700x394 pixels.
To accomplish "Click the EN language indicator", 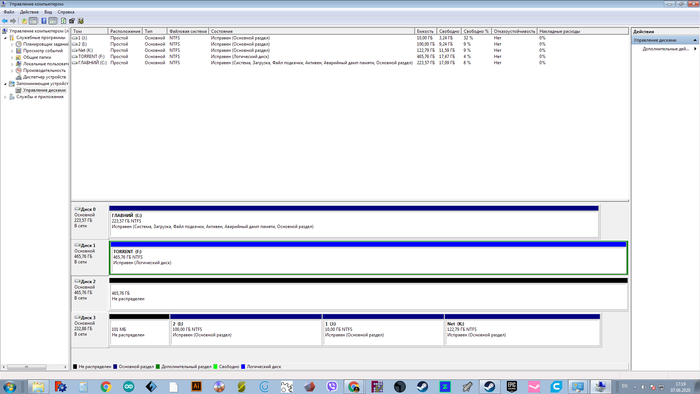I will coord(625,386).
